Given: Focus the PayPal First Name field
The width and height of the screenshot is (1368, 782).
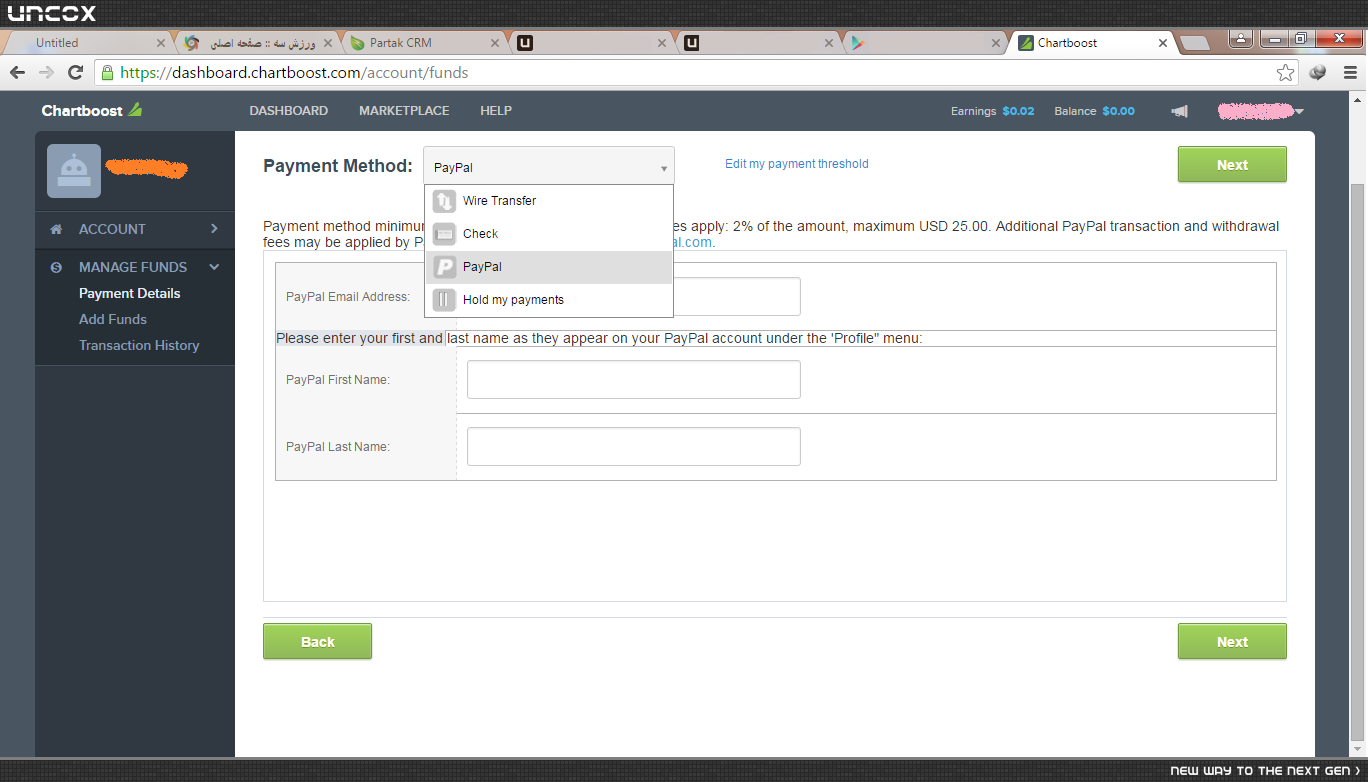Looking at the screenshot, I should pos(634,380).
